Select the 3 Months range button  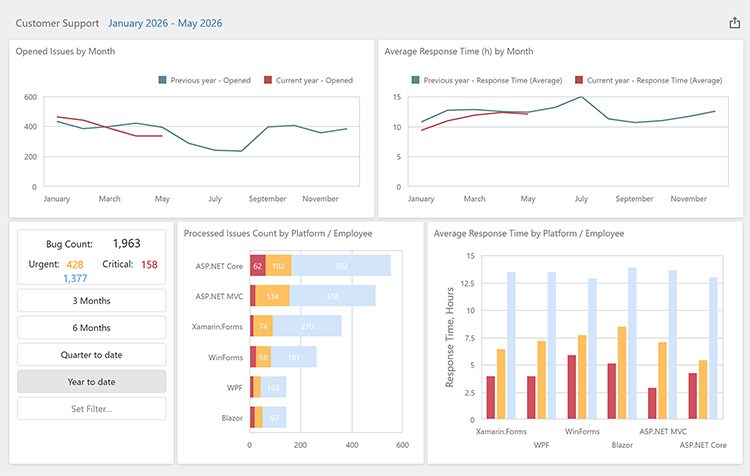[91, 300]
